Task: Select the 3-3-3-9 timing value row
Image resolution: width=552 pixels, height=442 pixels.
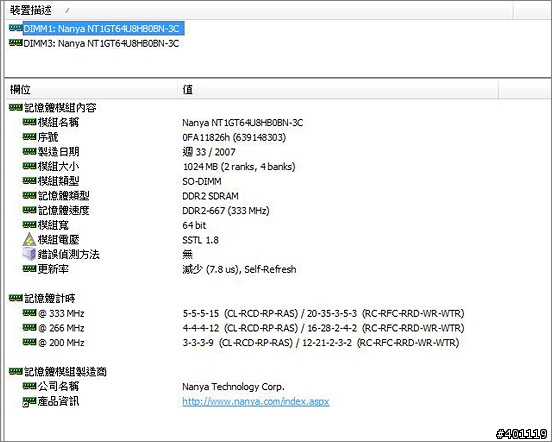Action: tap(321, 342)
